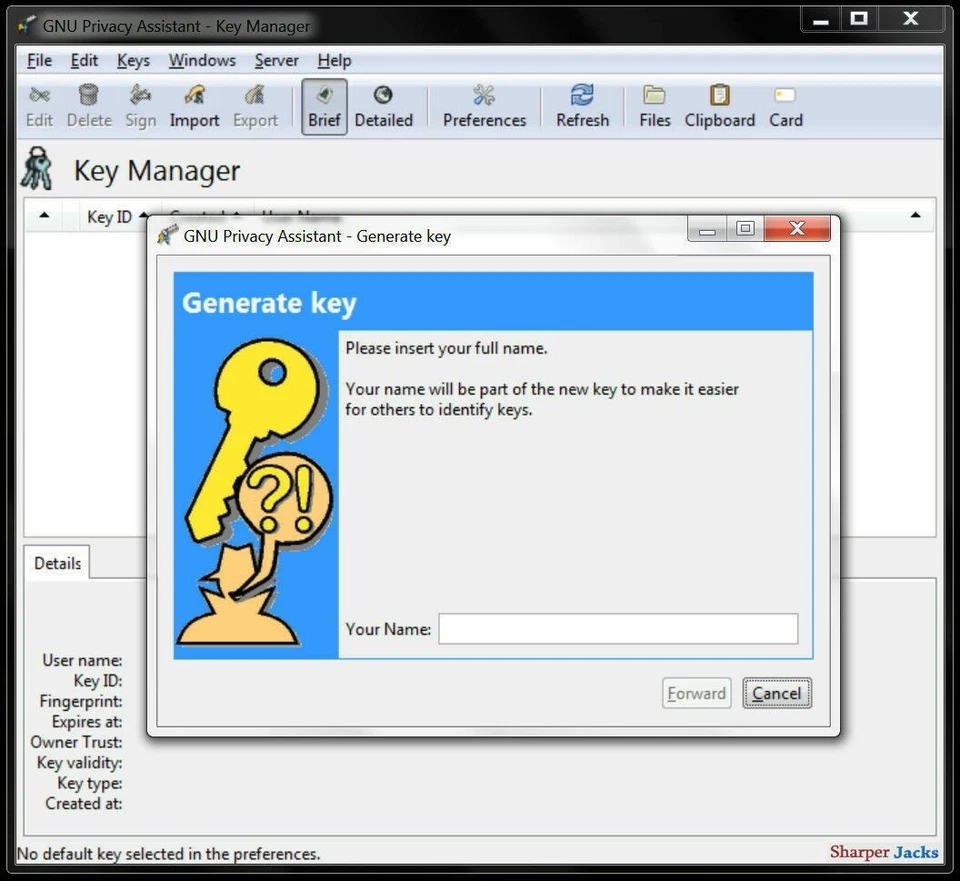Refresh the key list

coord(581,105)
